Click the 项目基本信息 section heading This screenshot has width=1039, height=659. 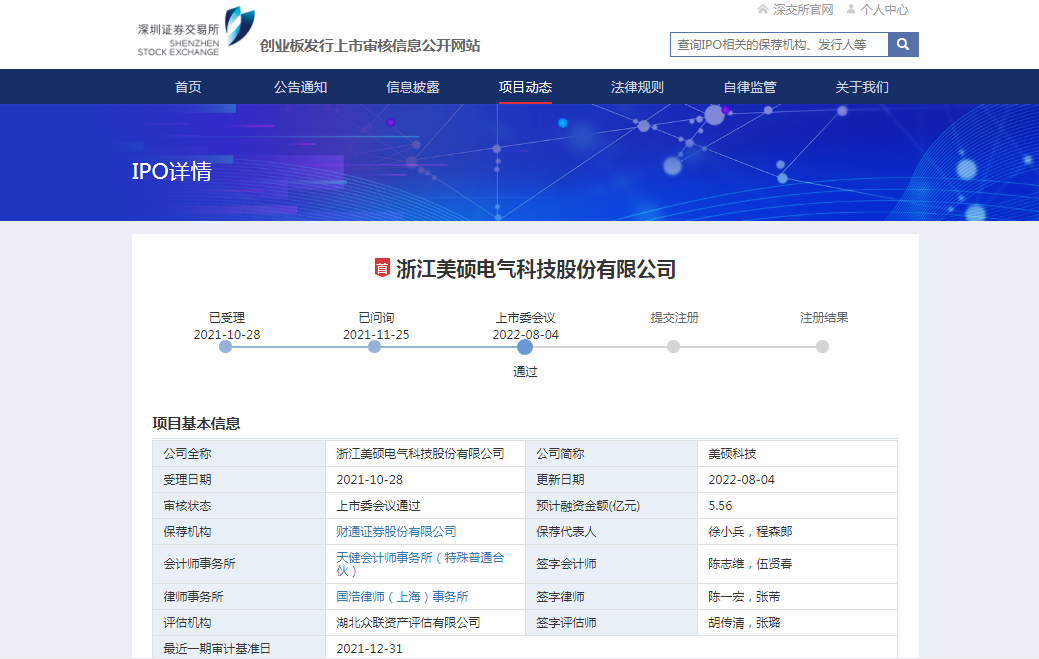click(196, 424)
